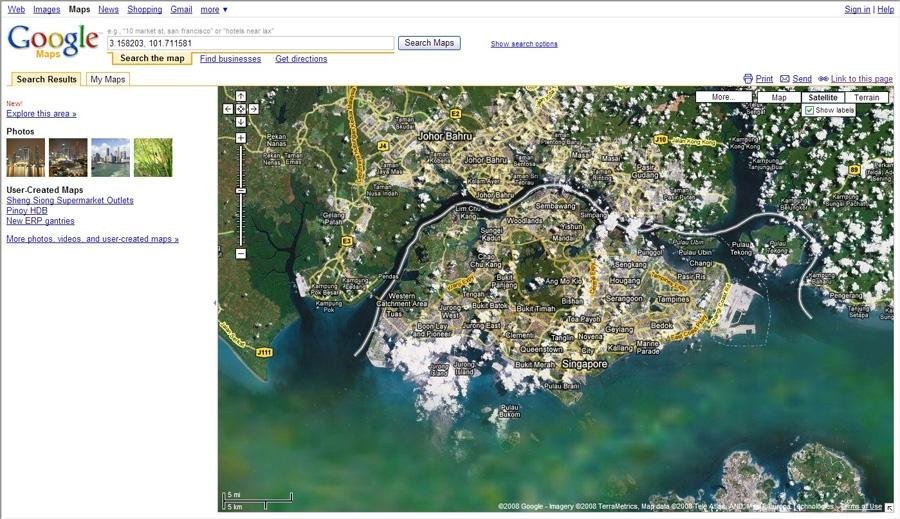Open Sheng Siong Supermarket Outlets link

click(x=70, y=200)
